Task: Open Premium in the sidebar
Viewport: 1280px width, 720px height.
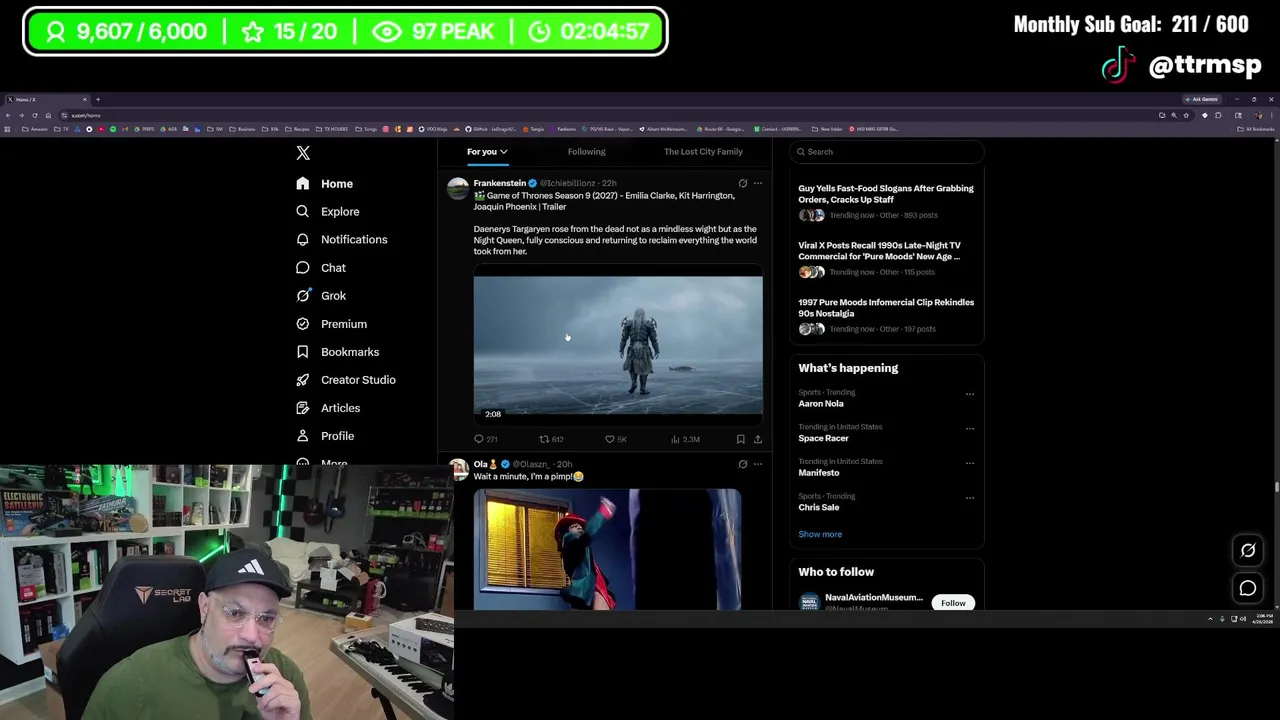Action: pos(333,324)
